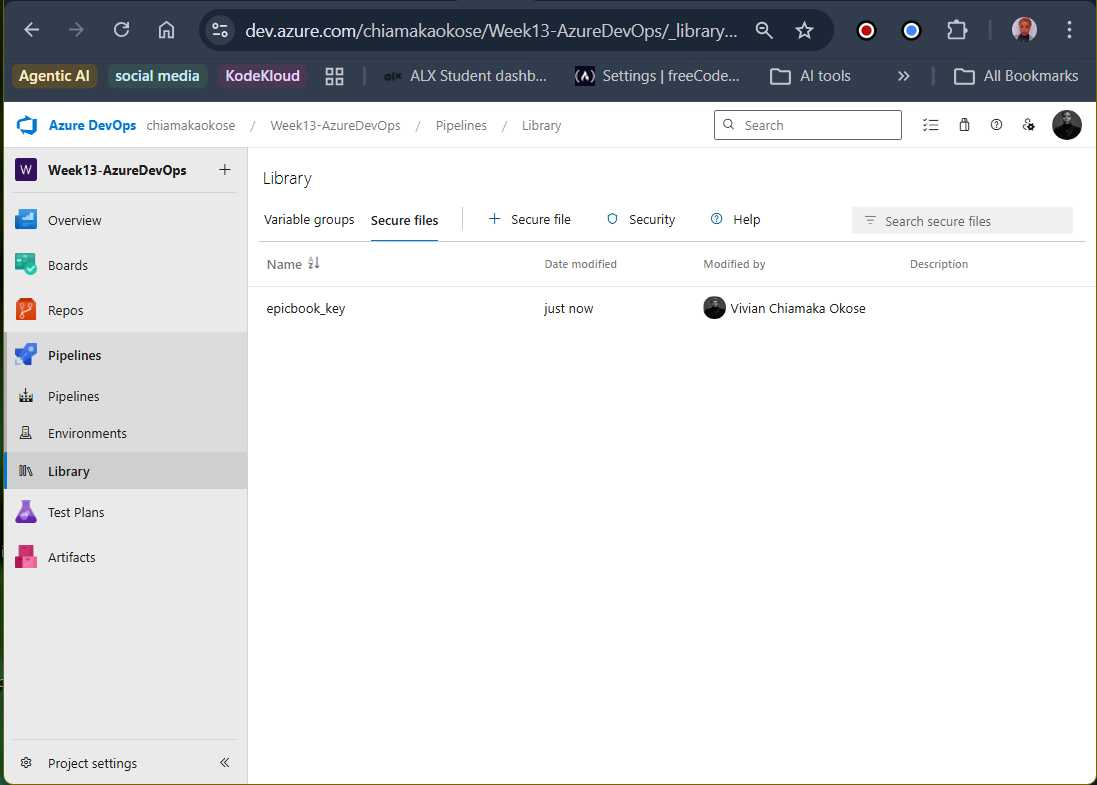Click the Library breadcrumb
Image resolution: width=1097 pixels, height=785 pixels.
[x=542, y=125]
